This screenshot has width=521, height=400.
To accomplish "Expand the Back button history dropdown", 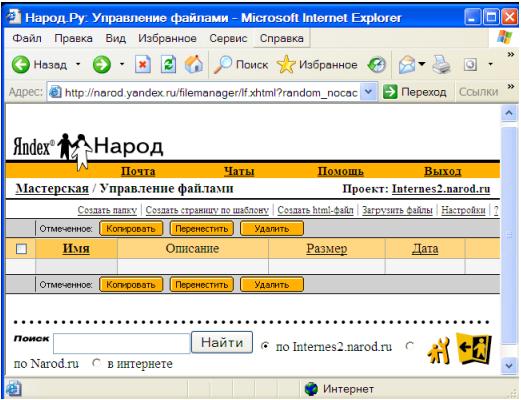I will coord(78,64).
